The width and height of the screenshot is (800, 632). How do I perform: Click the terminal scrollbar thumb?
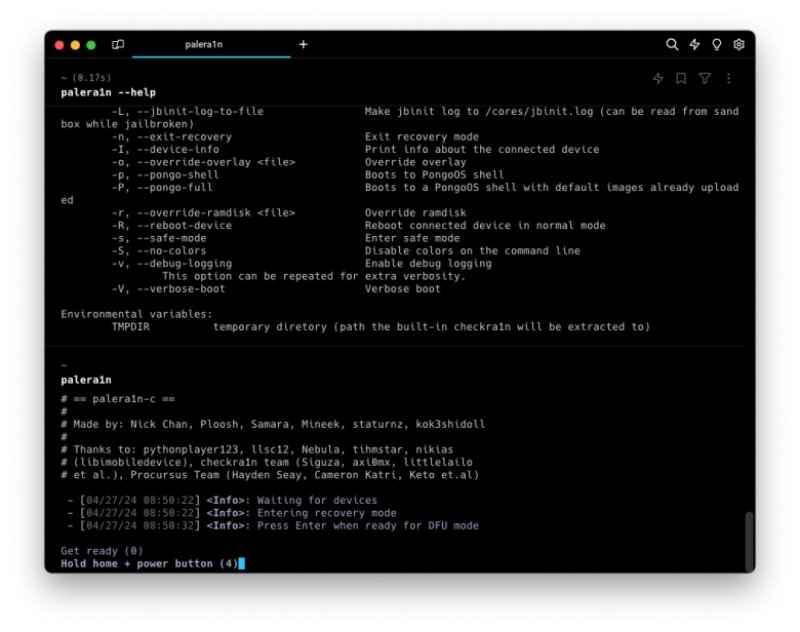pyautogui.click(x=748, y=542)
